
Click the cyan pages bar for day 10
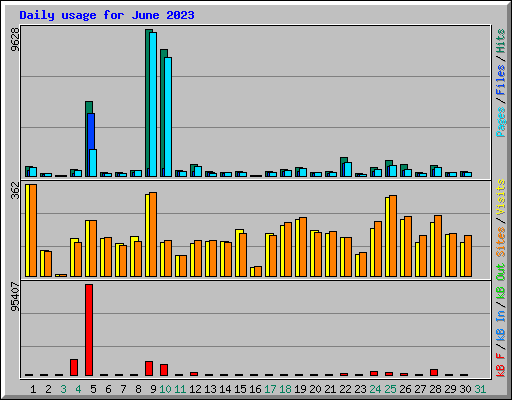pyautogui.click(x=168, y=117)
